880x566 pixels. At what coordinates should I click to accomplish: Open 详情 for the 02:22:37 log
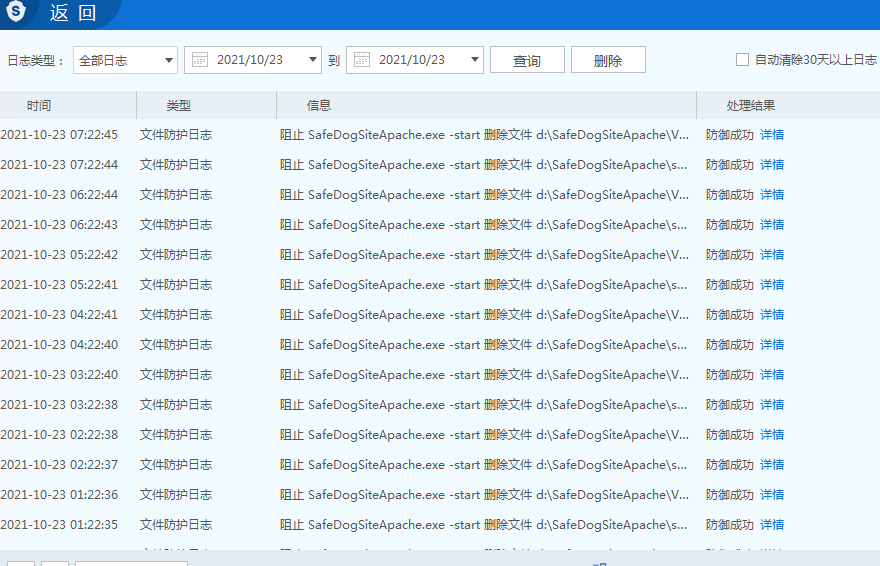(772, 465)
